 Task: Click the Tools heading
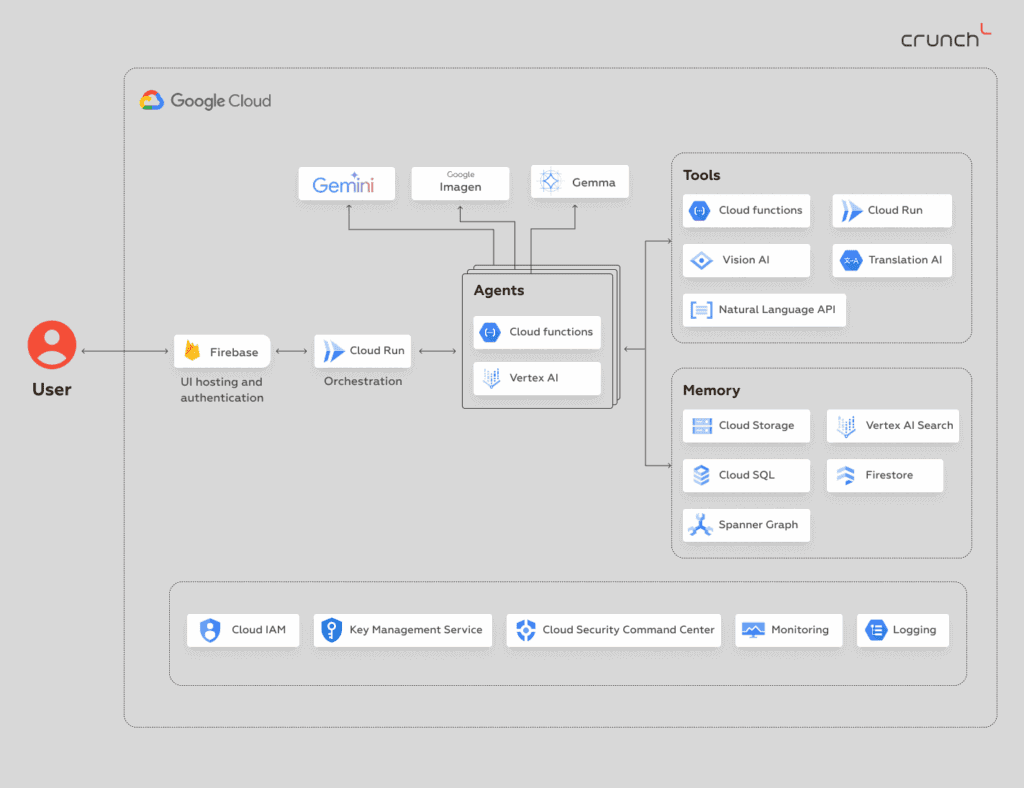coord(701,175)
